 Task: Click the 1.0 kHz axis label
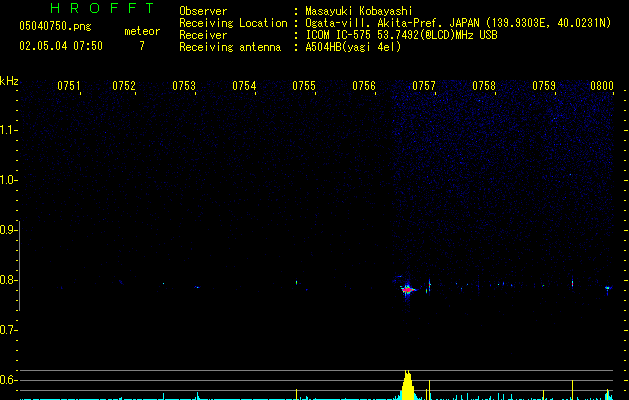click(8, 180)
